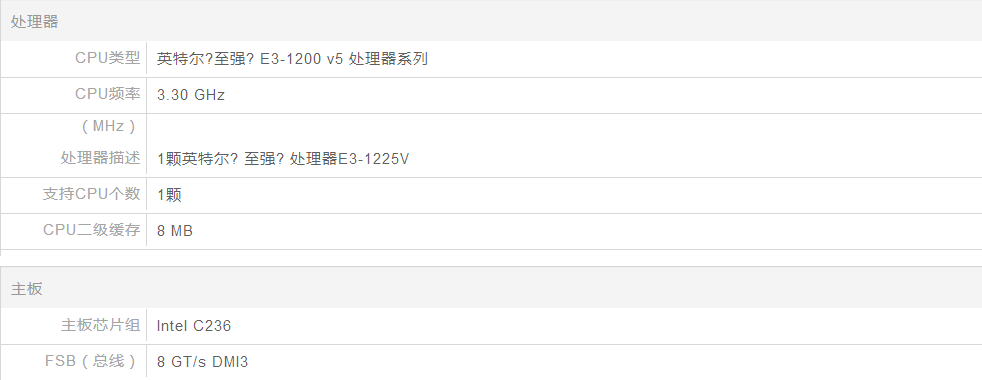Select the 支持CPU个数 label

pyautogui.click(x=91, y=194)
